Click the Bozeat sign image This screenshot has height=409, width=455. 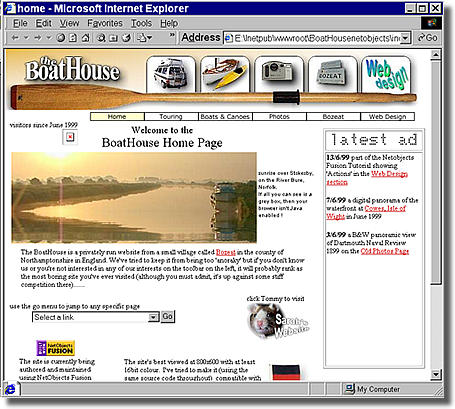[x=333, y=74]
